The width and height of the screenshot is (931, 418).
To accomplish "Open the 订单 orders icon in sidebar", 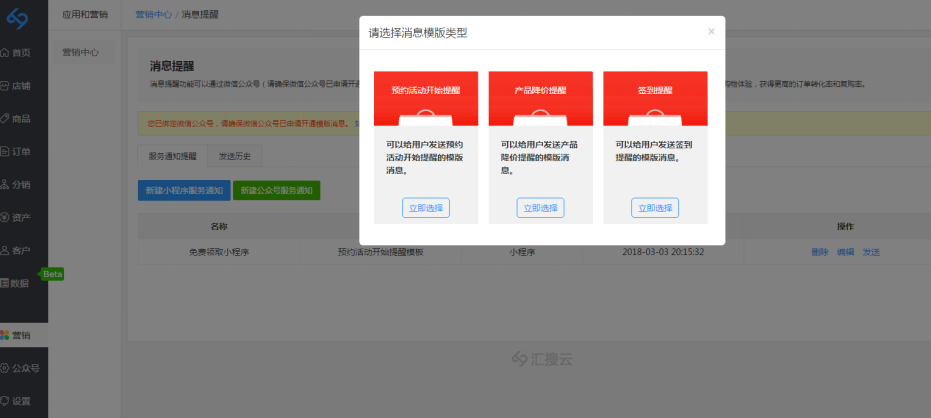I will point(5,151).
